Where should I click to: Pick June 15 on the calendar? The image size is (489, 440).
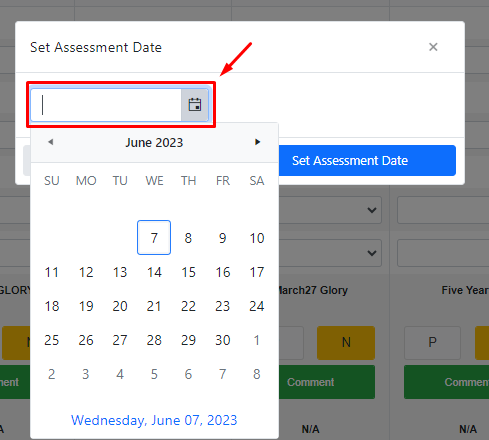[x=188, y=272]
